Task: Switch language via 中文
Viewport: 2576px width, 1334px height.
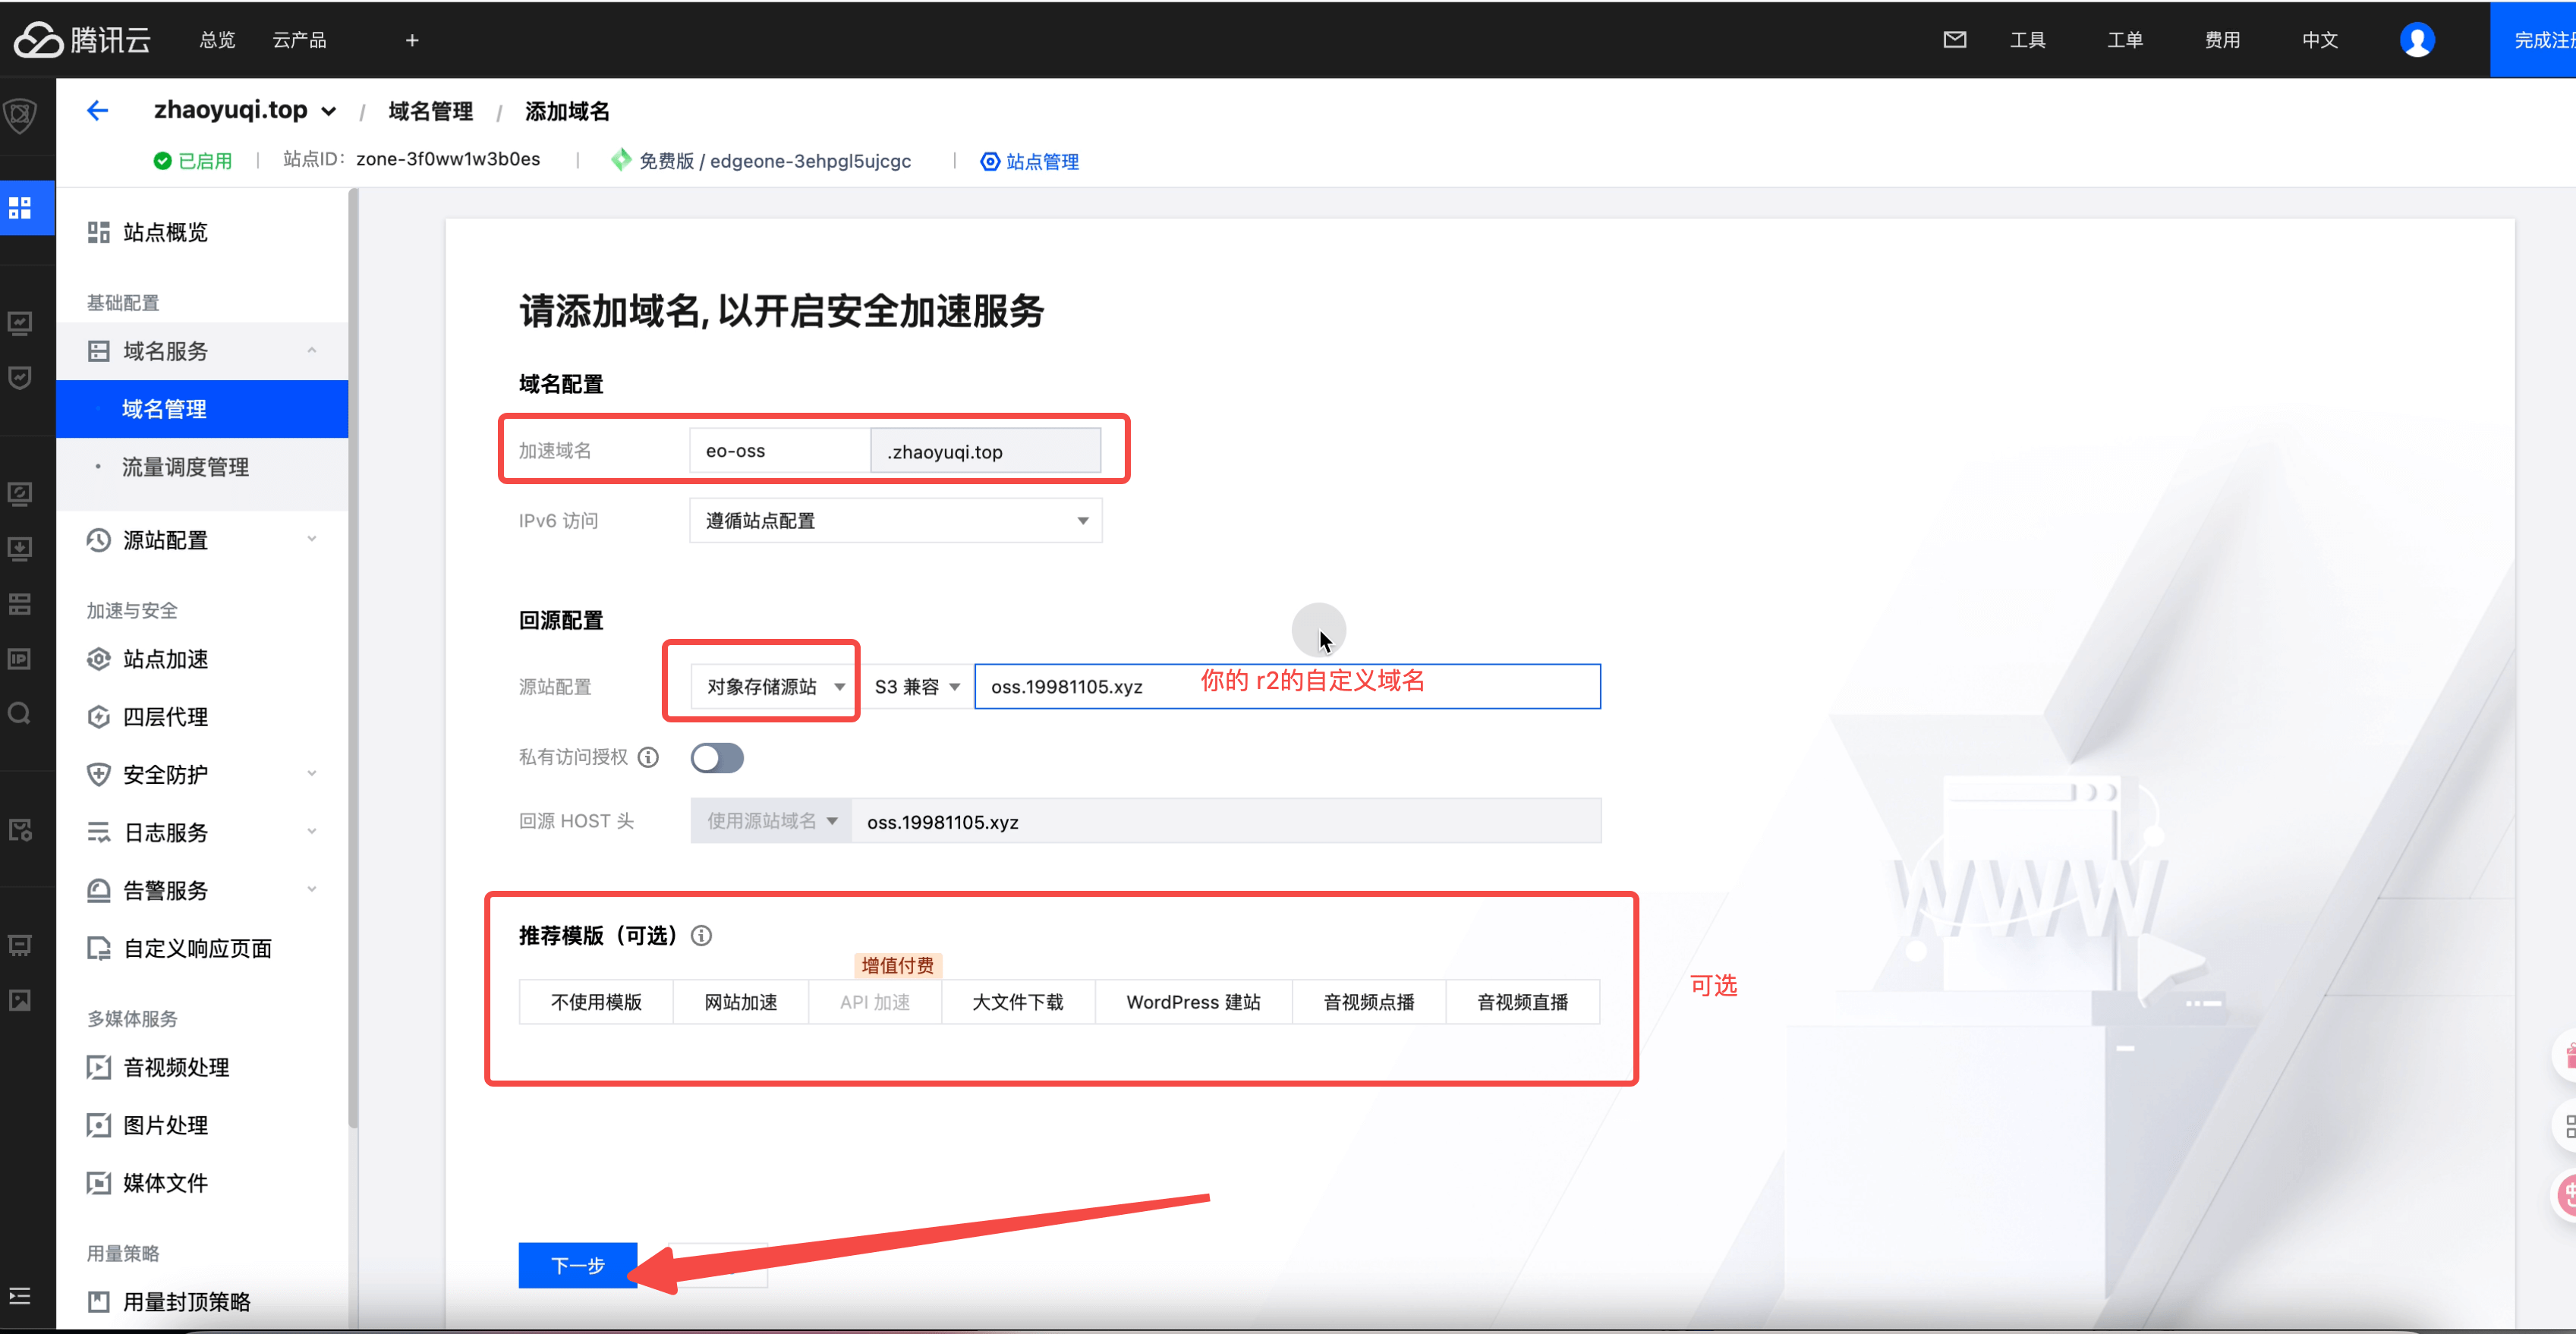Action: [2320, 40]
